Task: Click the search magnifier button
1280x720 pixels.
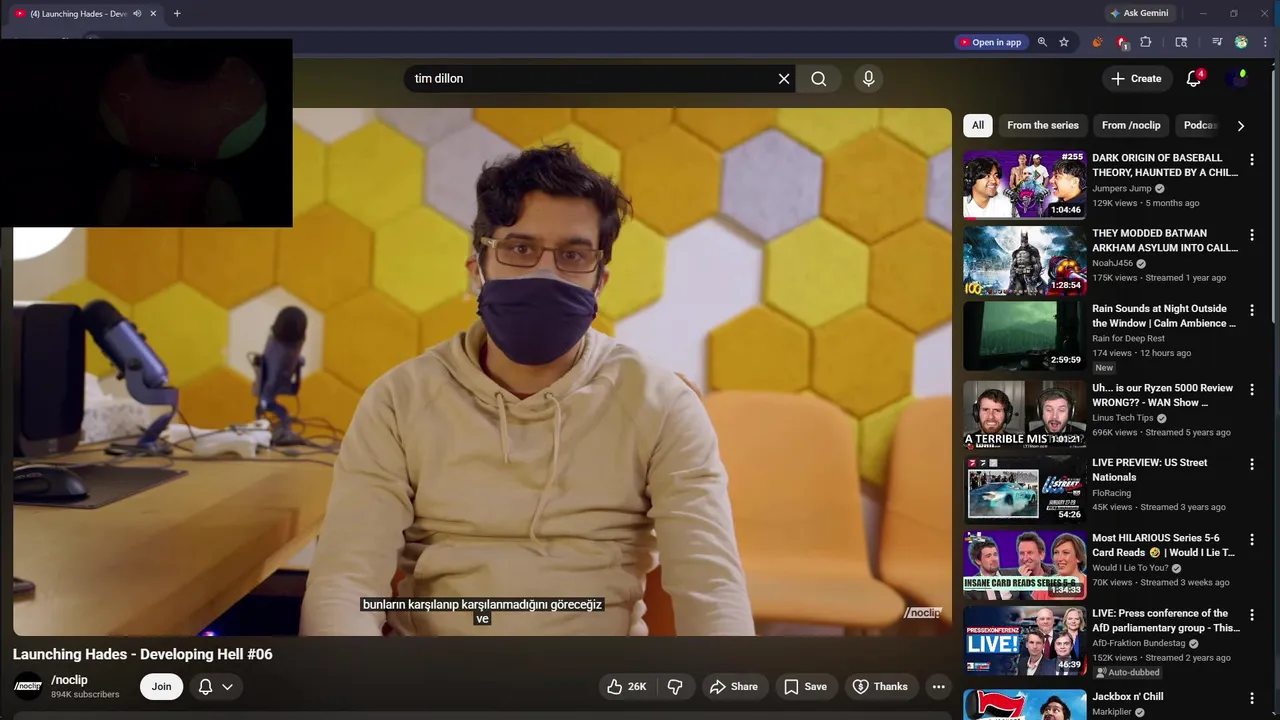Action: click(x=818, y=79)
